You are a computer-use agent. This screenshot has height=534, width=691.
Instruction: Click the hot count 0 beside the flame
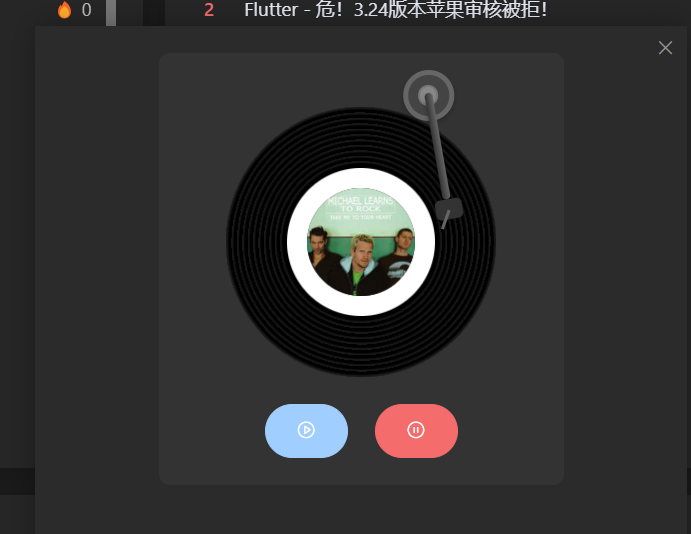pos(86,10)
